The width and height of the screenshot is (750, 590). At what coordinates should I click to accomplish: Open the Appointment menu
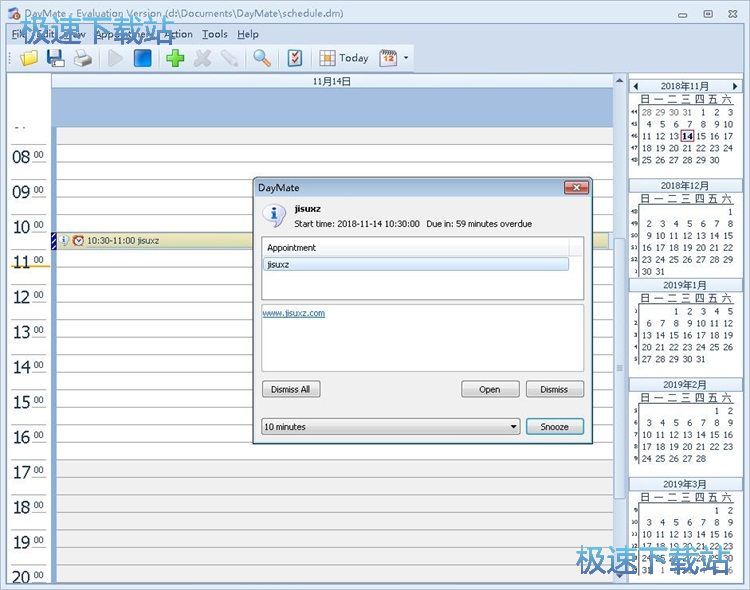(124, 34)
